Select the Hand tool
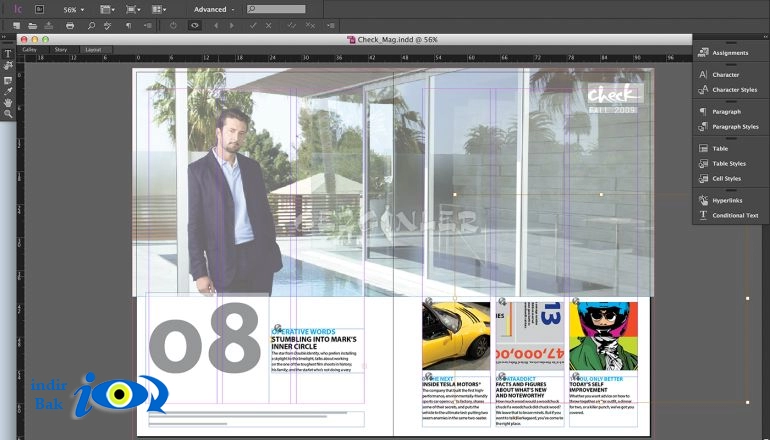This screenshot has width=770, height=440. [x=8, y=103]
